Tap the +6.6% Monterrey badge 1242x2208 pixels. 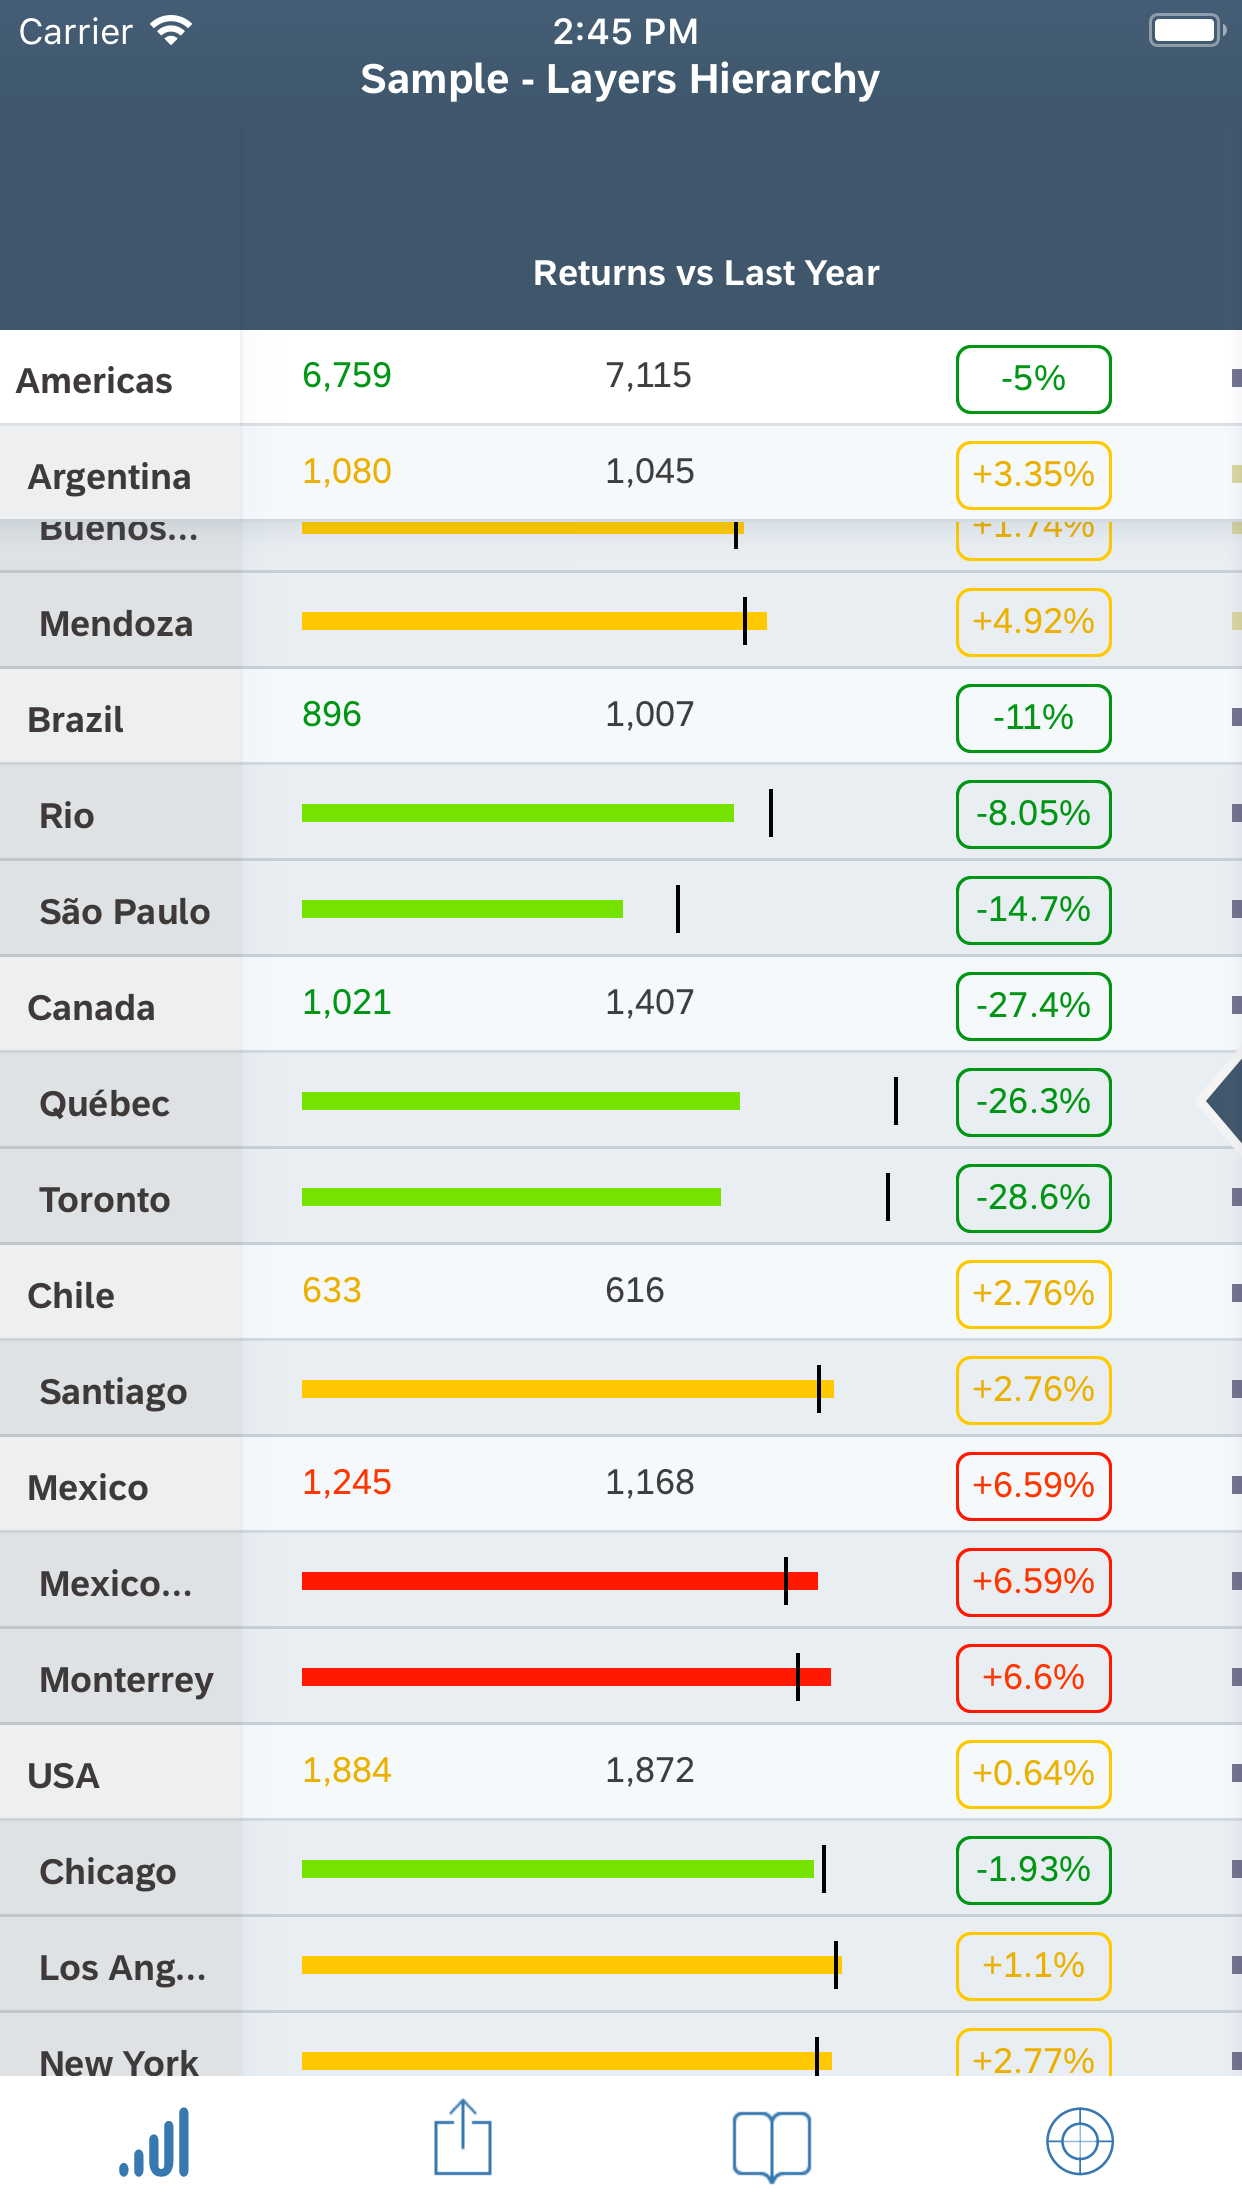tap(1033, 1678)
